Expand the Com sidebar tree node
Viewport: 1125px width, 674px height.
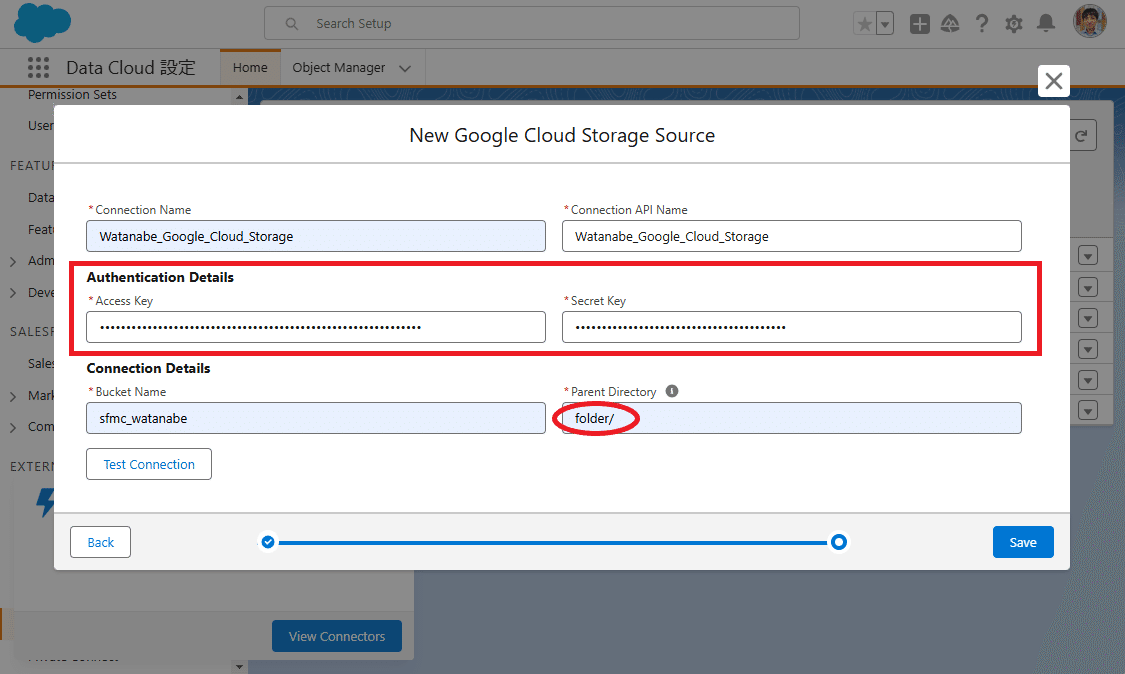coord(13,428)
